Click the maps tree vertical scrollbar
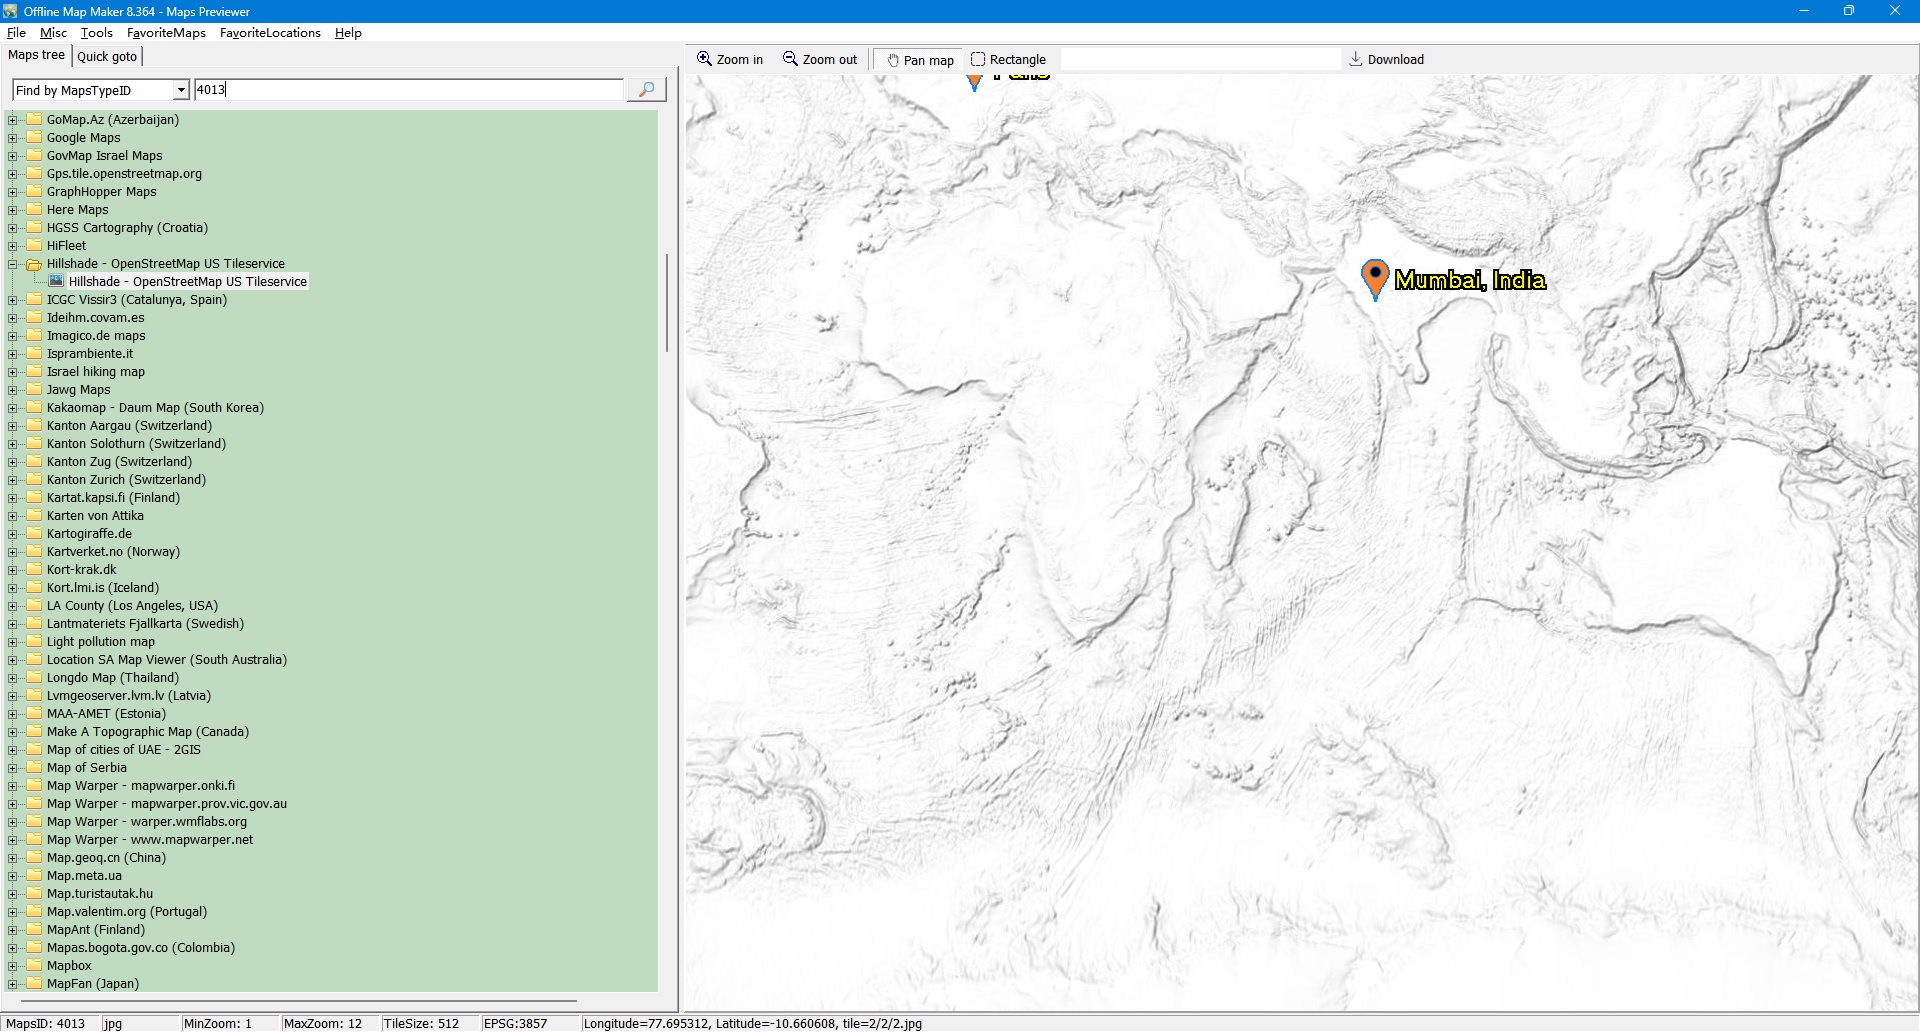1920x1032 pixels. tap(667, 302)
